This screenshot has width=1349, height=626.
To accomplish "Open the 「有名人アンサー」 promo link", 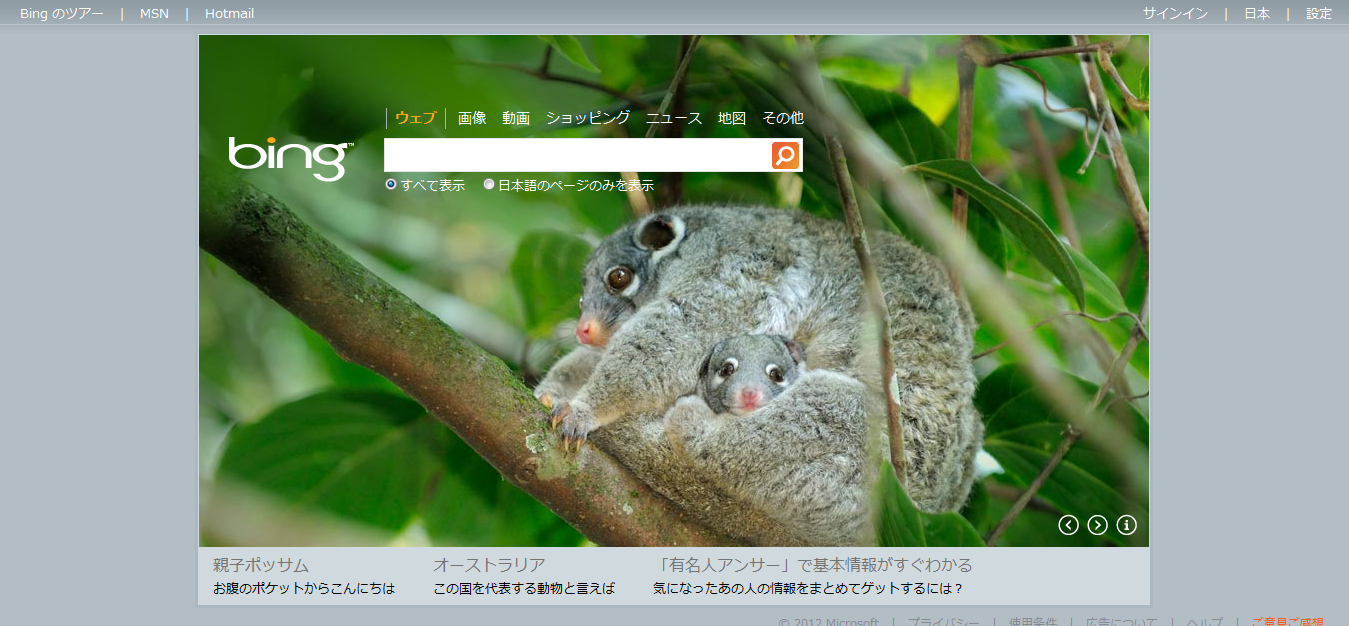I will coord(812,565).
